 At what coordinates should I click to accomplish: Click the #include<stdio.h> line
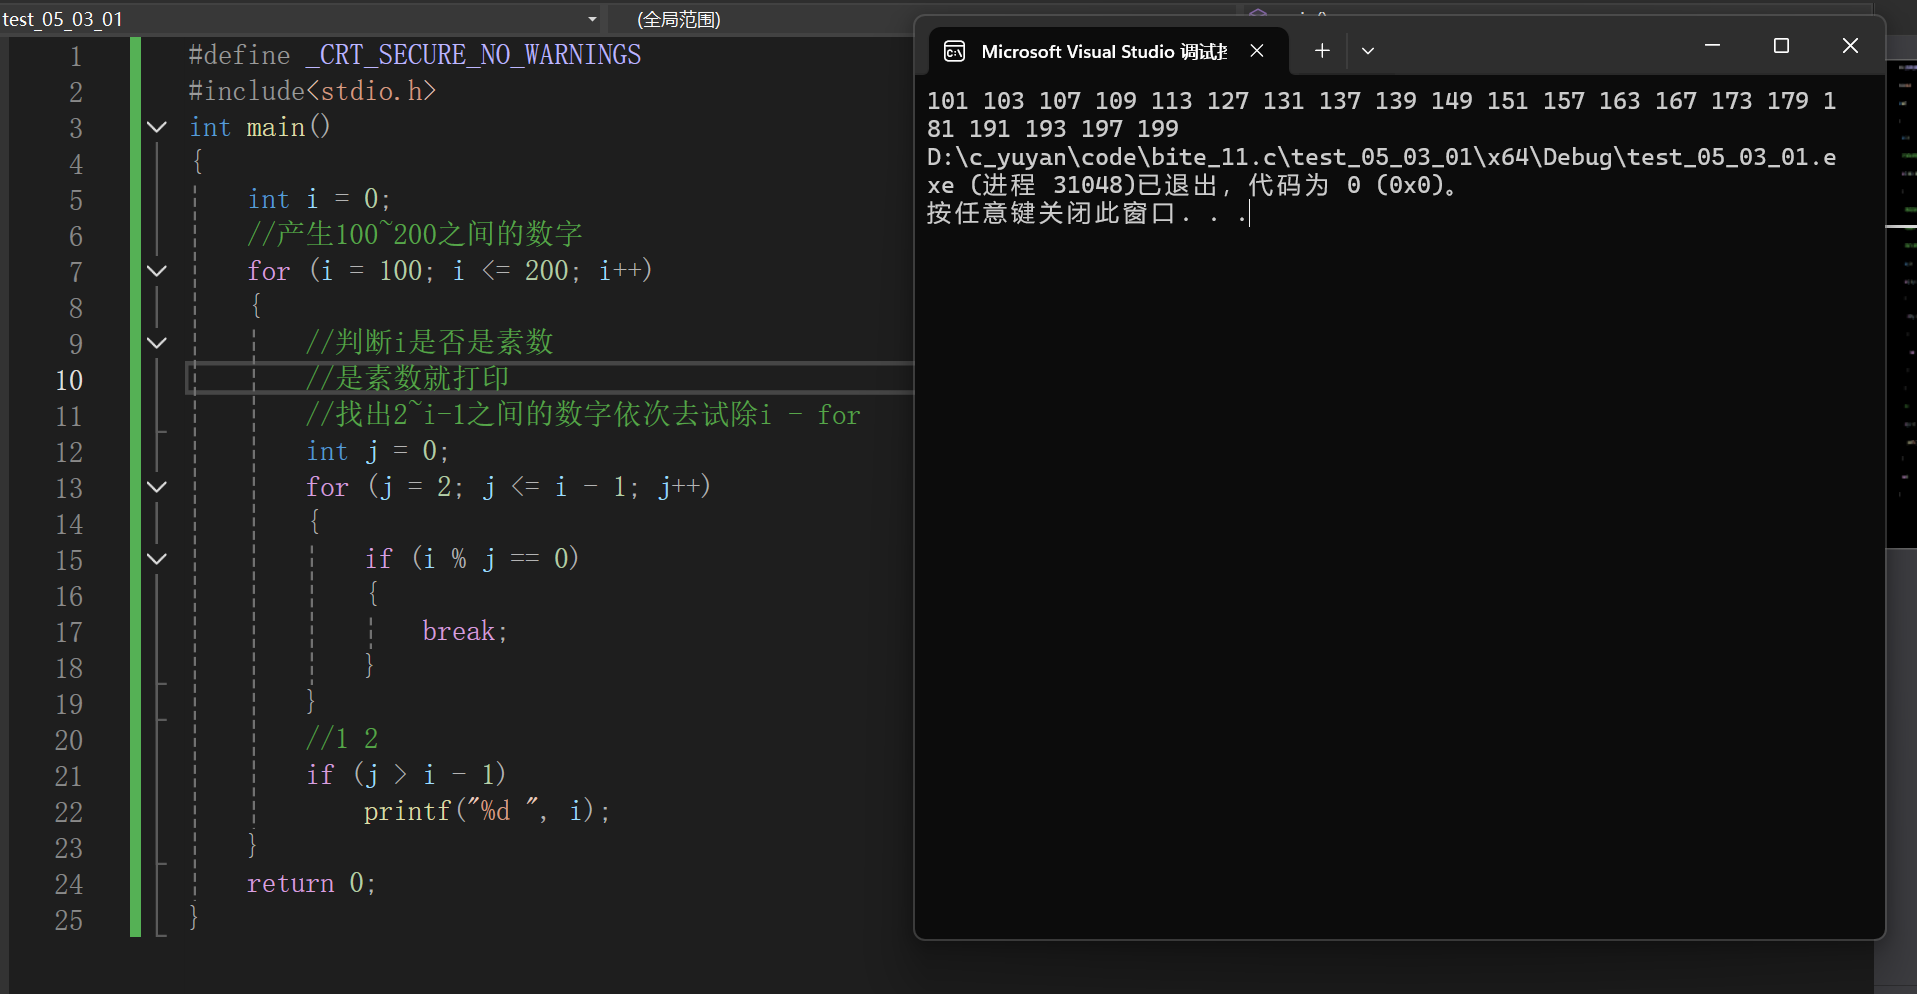coord(312,91)
